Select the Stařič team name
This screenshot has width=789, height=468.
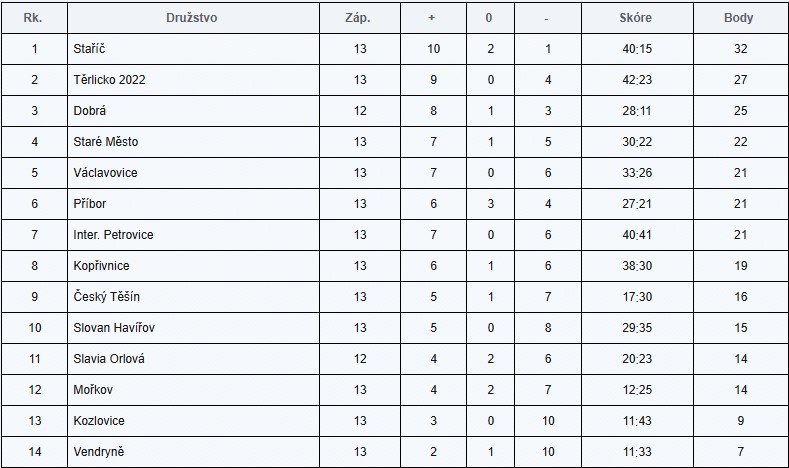[89, 49]
